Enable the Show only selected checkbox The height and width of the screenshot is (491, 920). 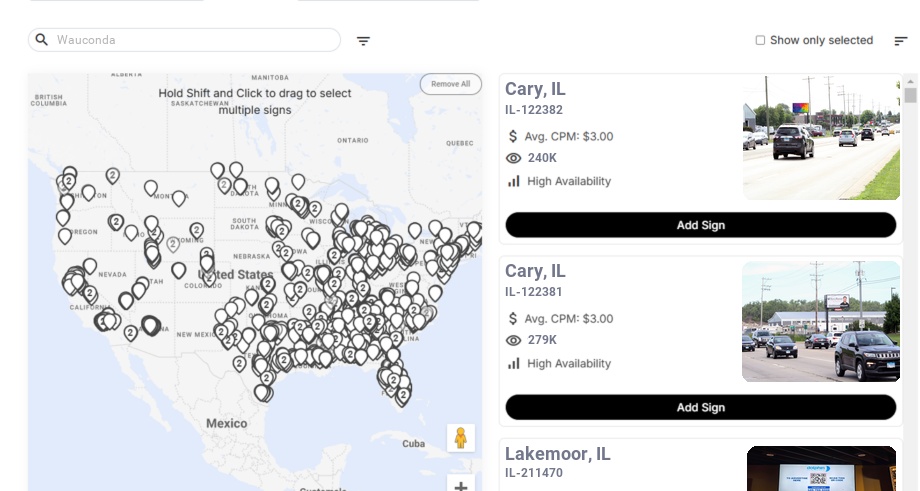click(760, 41)
